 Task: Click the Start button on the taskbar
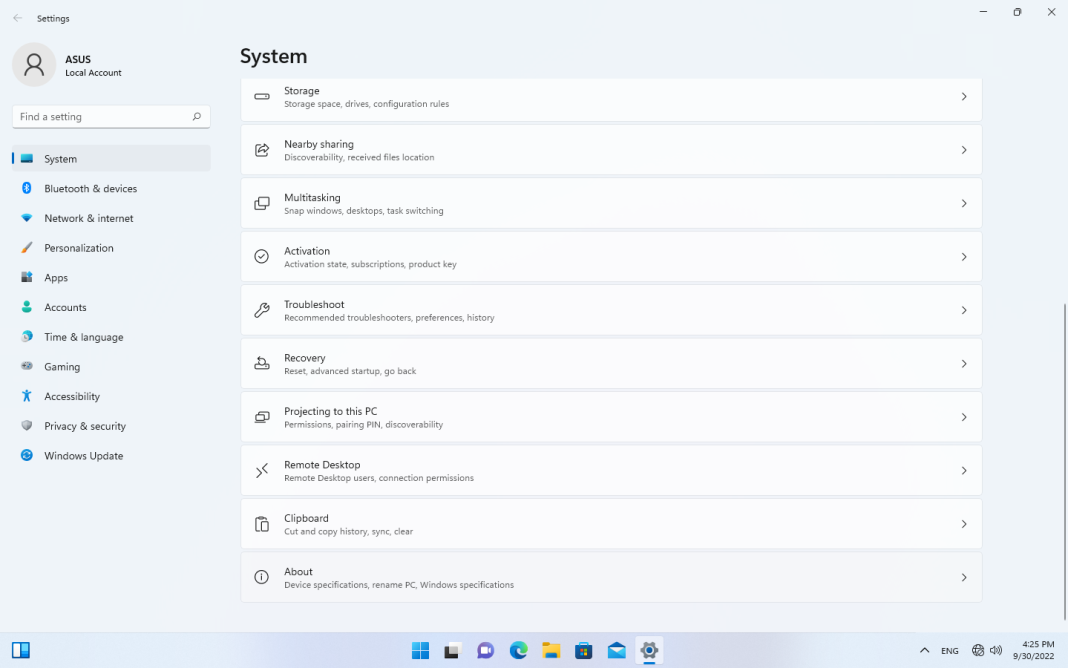point(420,650)
